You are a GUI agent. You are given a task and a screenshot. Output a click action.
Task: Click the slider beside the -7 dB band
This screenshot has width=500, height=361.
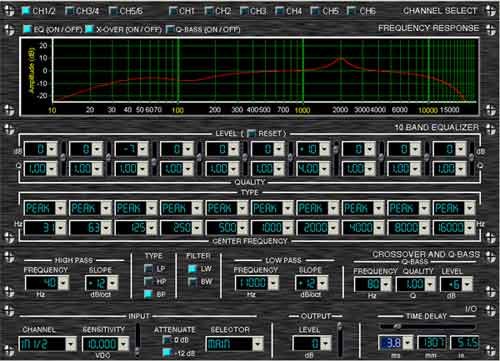coord(154,159)
